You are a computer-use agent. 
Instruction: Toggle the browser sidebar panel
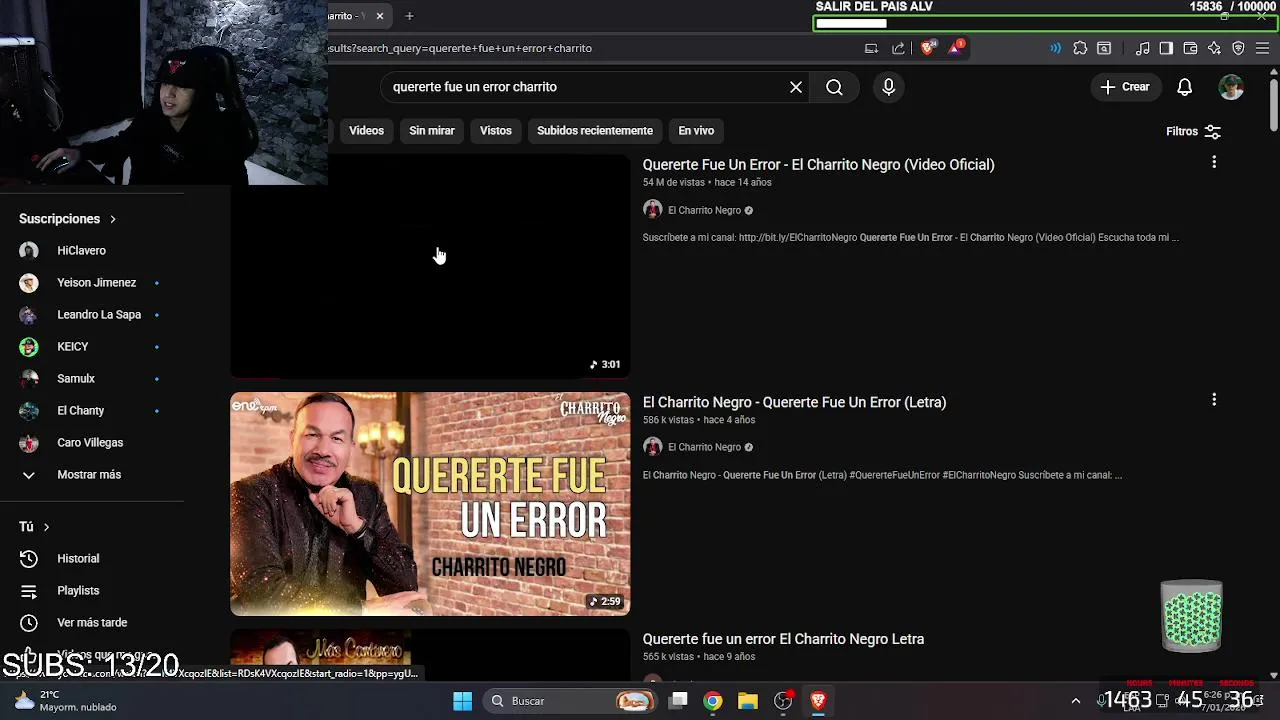coord(1166,48)
